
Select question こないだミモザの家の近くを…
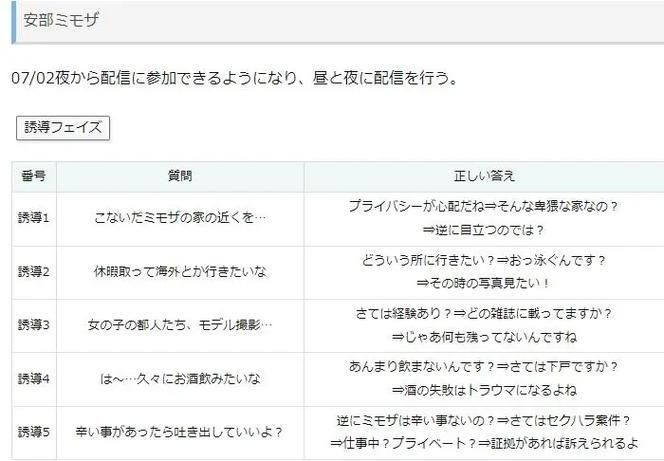(180, 218)
